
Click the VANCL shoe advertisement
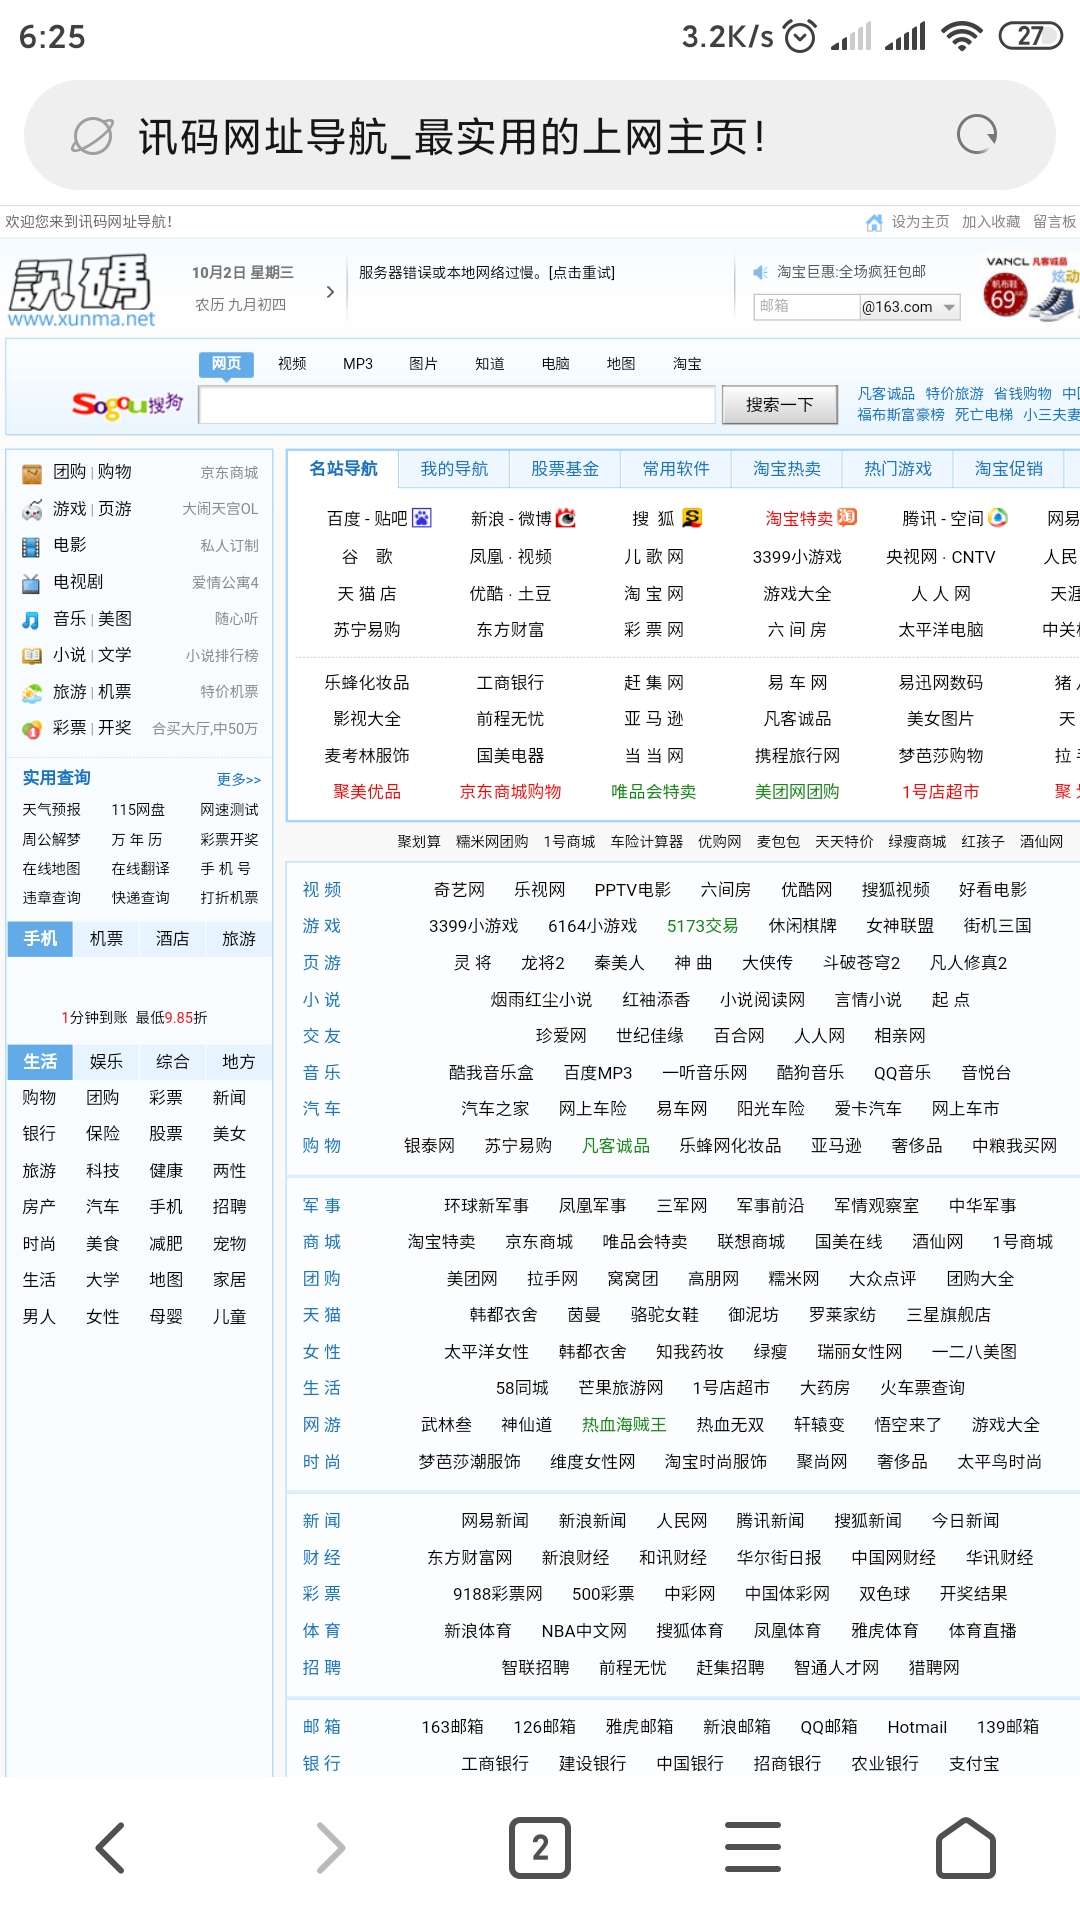1031,288
